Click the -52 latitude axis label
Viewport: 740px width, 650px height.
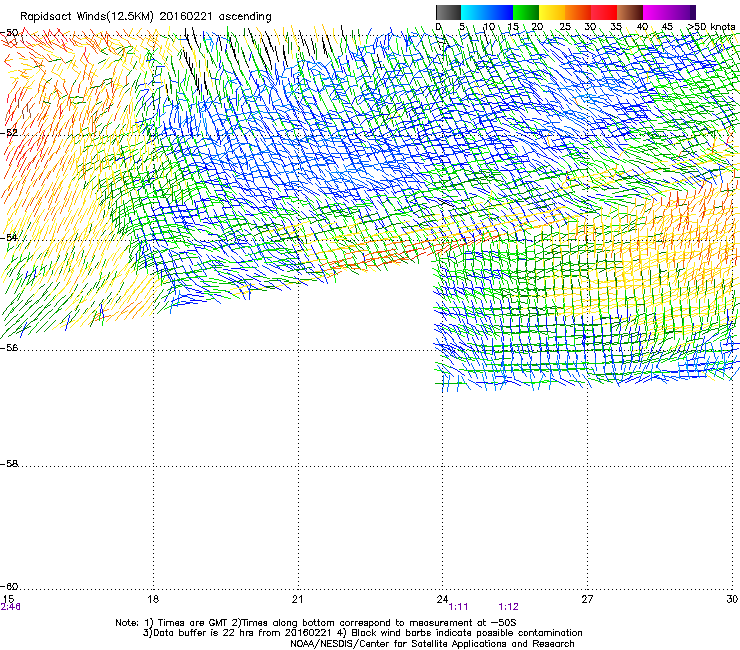[x=9, y=133]
